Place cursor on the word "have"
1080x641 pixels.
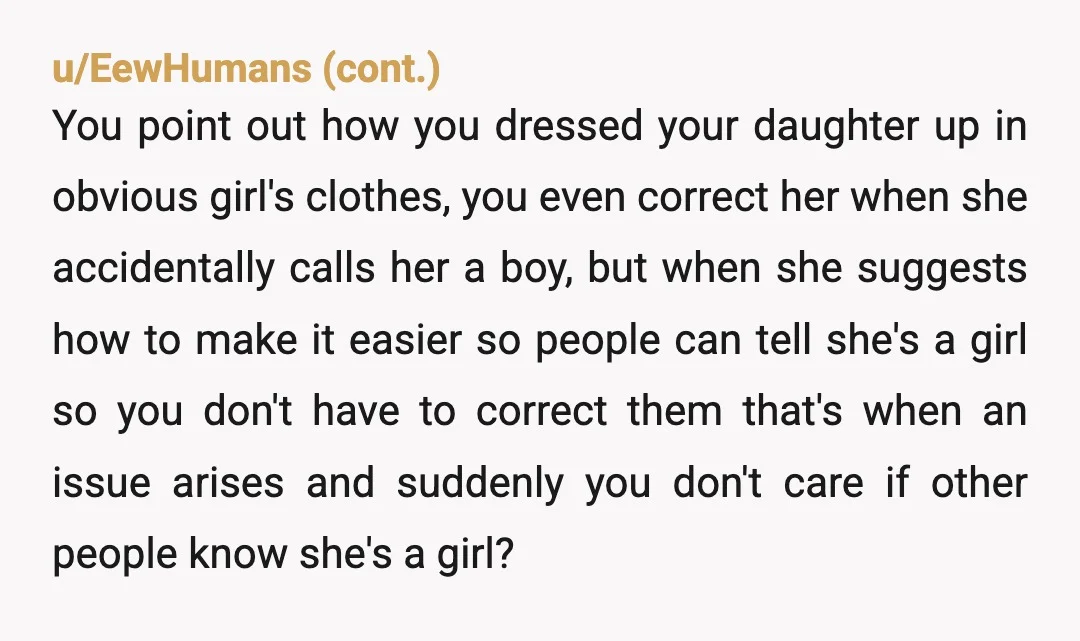356,411
